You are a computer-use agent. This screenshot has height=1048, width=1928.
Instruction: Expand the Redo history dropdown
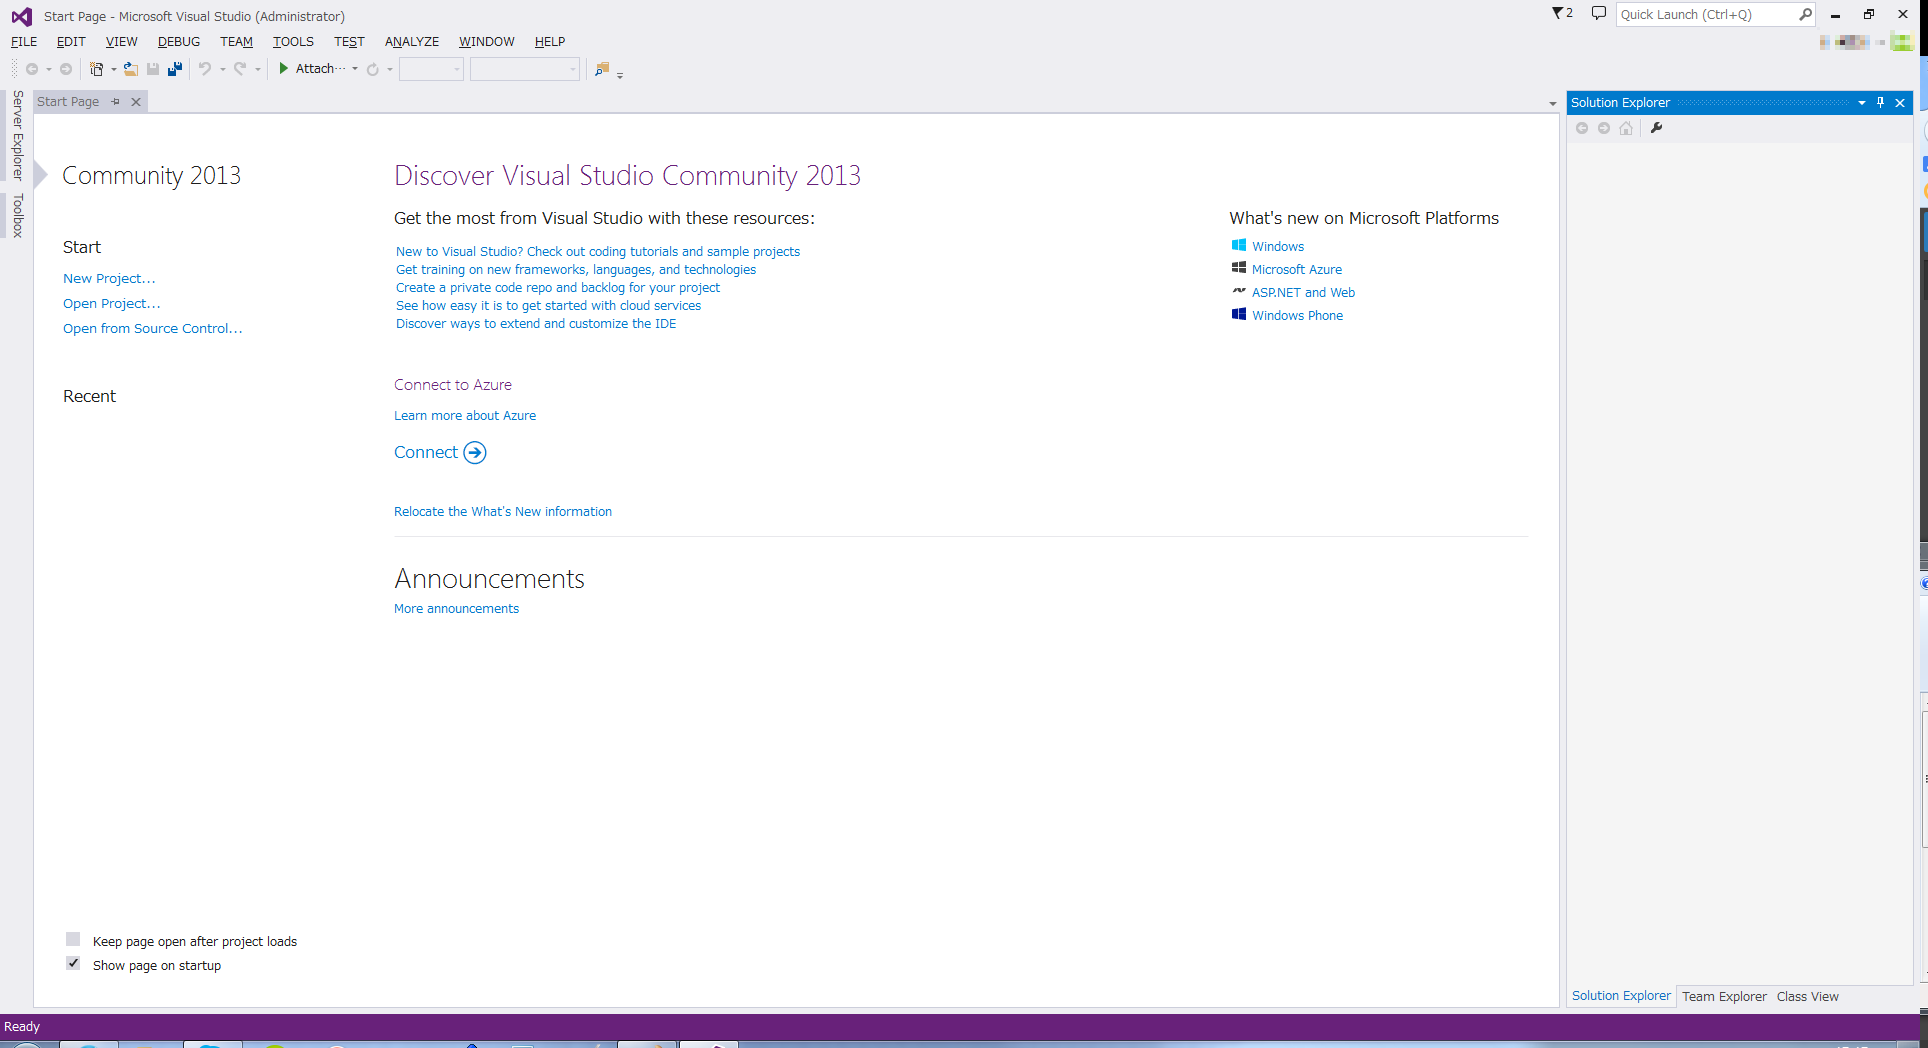coord(257,69)
